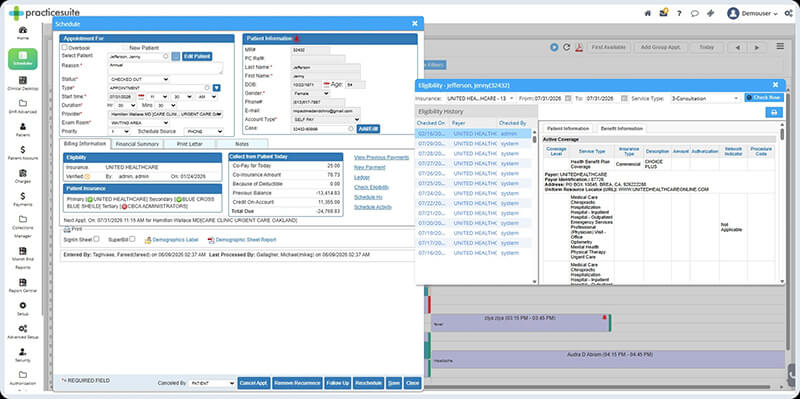The image size is (800, 399).
Task: Open Payments in the sidebar
Action: (22, 200)
